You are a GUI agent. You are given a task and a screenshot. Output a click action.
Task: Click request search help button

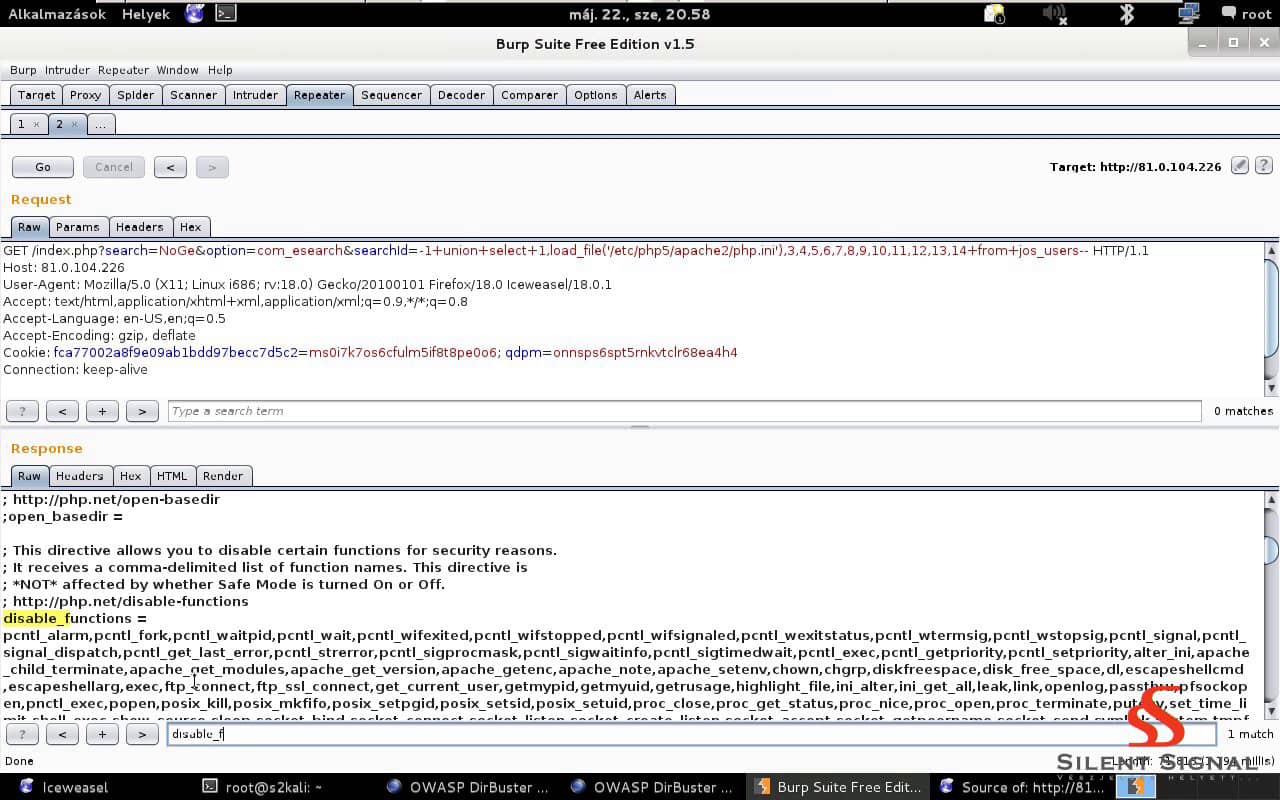coord(22,411)
